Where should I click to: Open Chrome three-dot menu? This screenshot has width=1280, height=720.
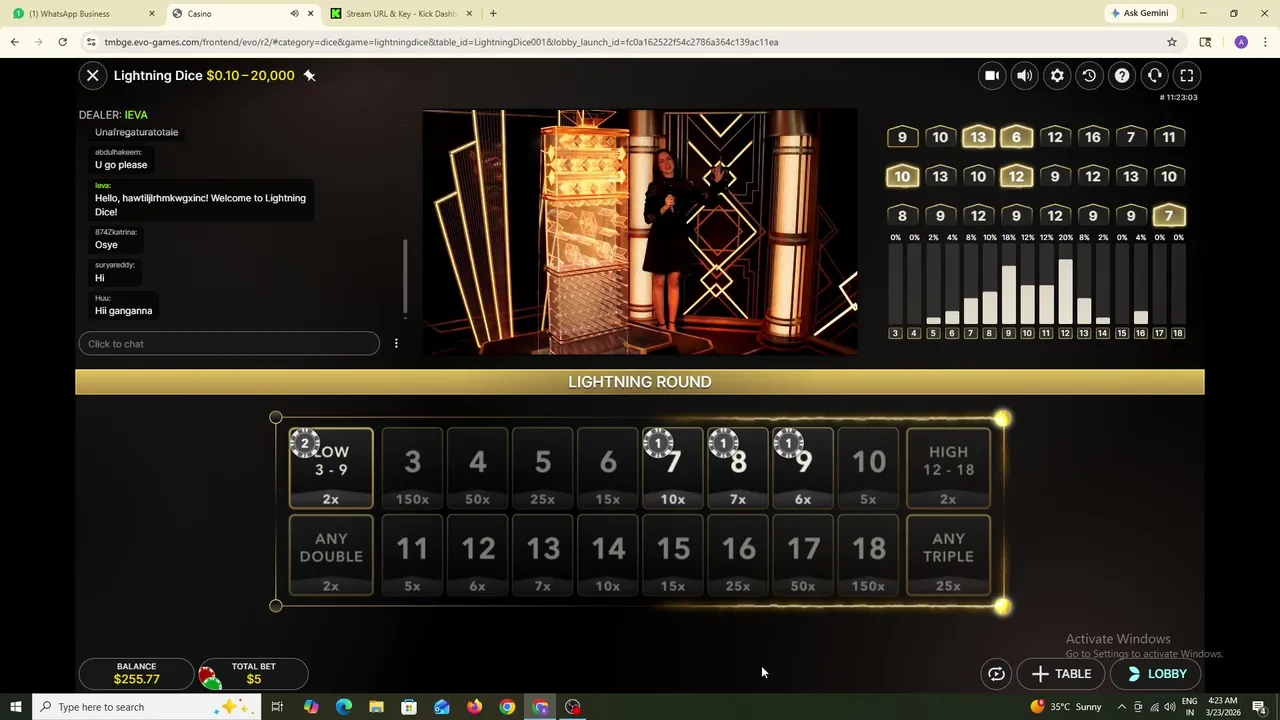[1266, 42]
